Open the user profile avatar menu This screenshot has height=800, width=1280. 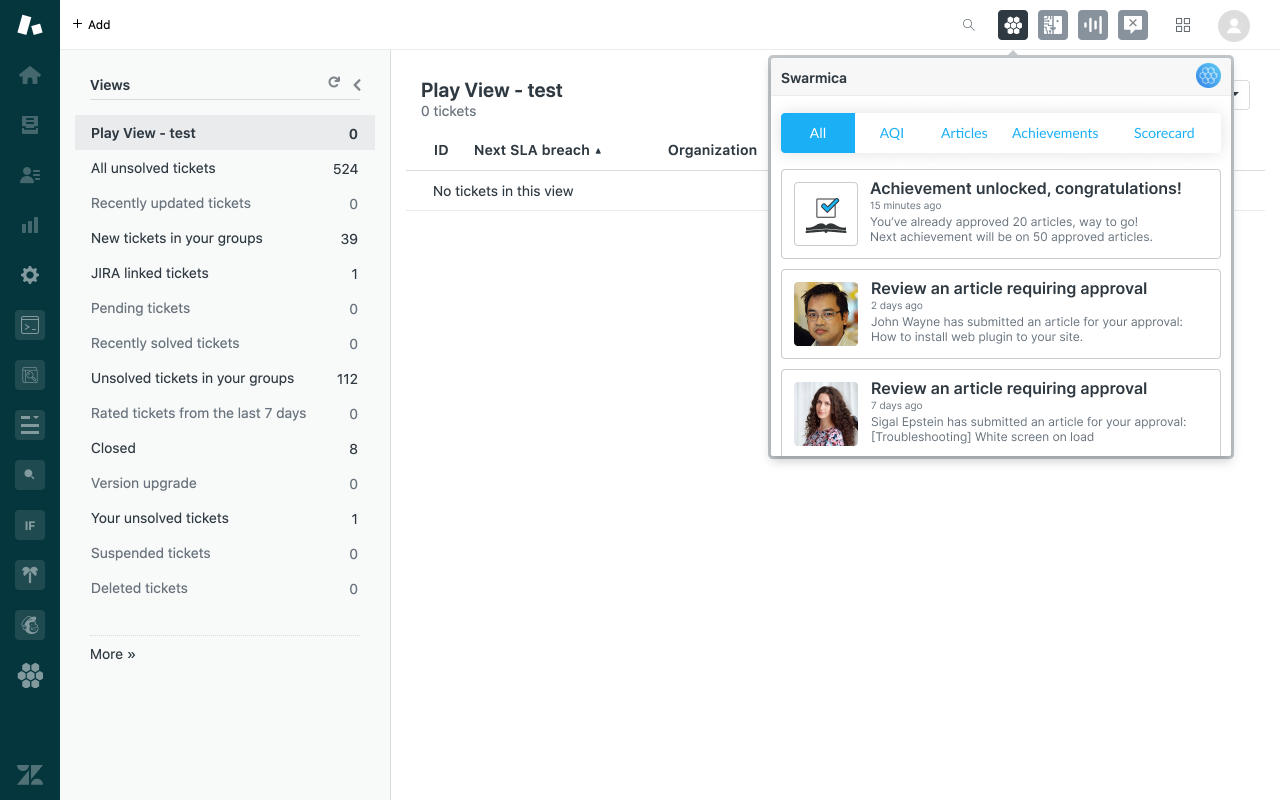[1234, 25]
